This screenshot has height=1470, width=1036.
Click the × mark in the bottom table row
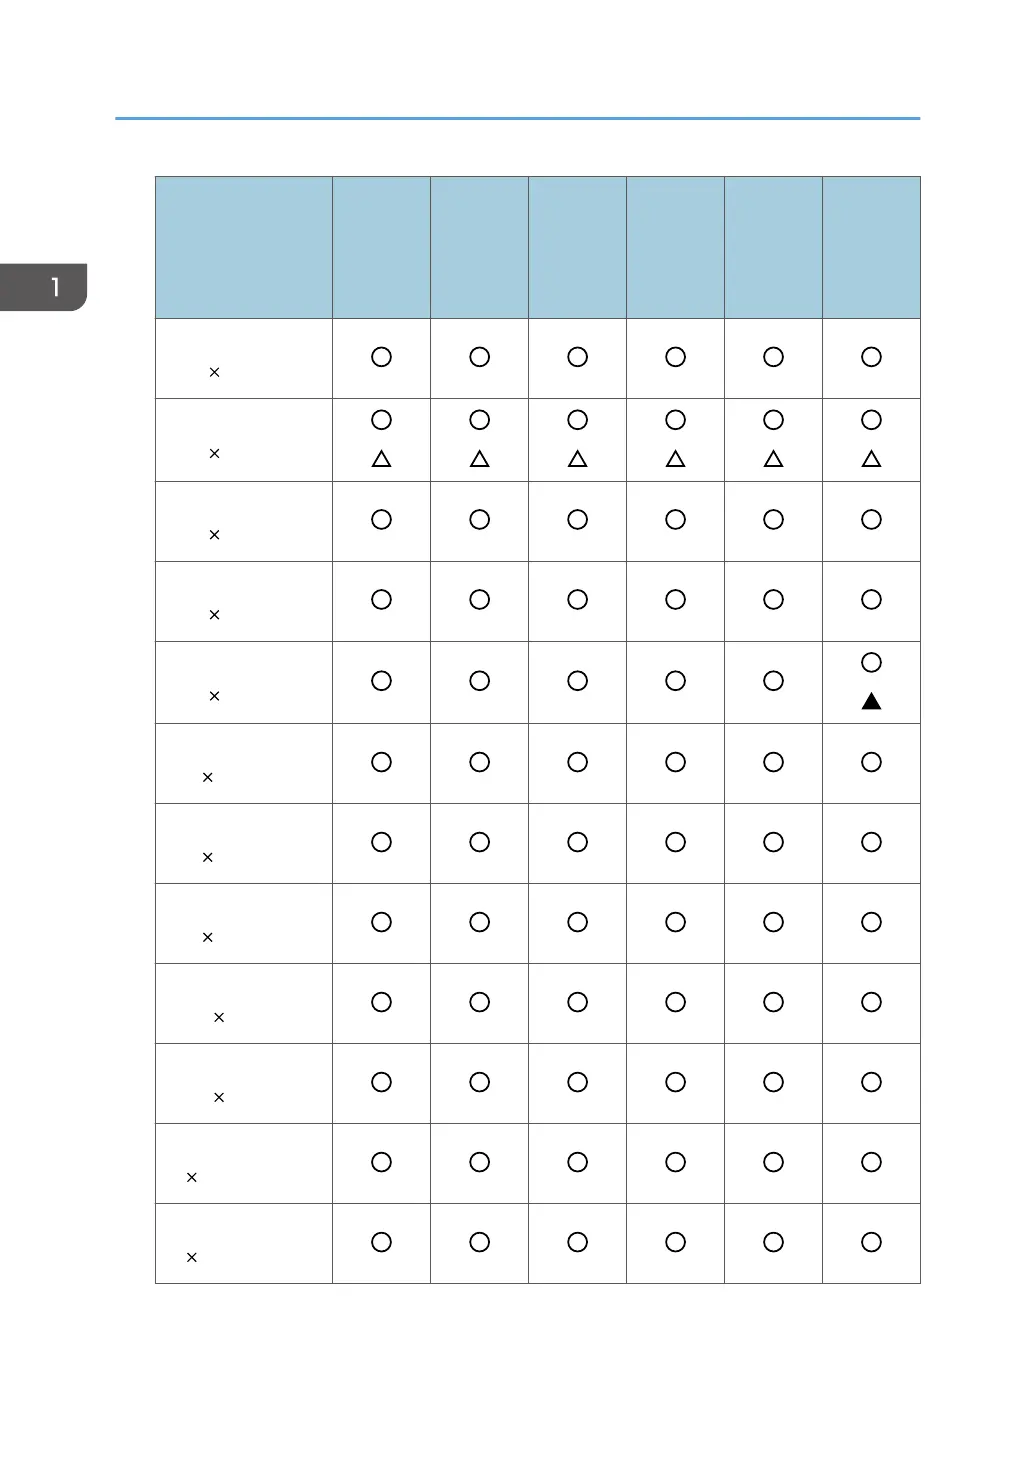click(192, 1257)
